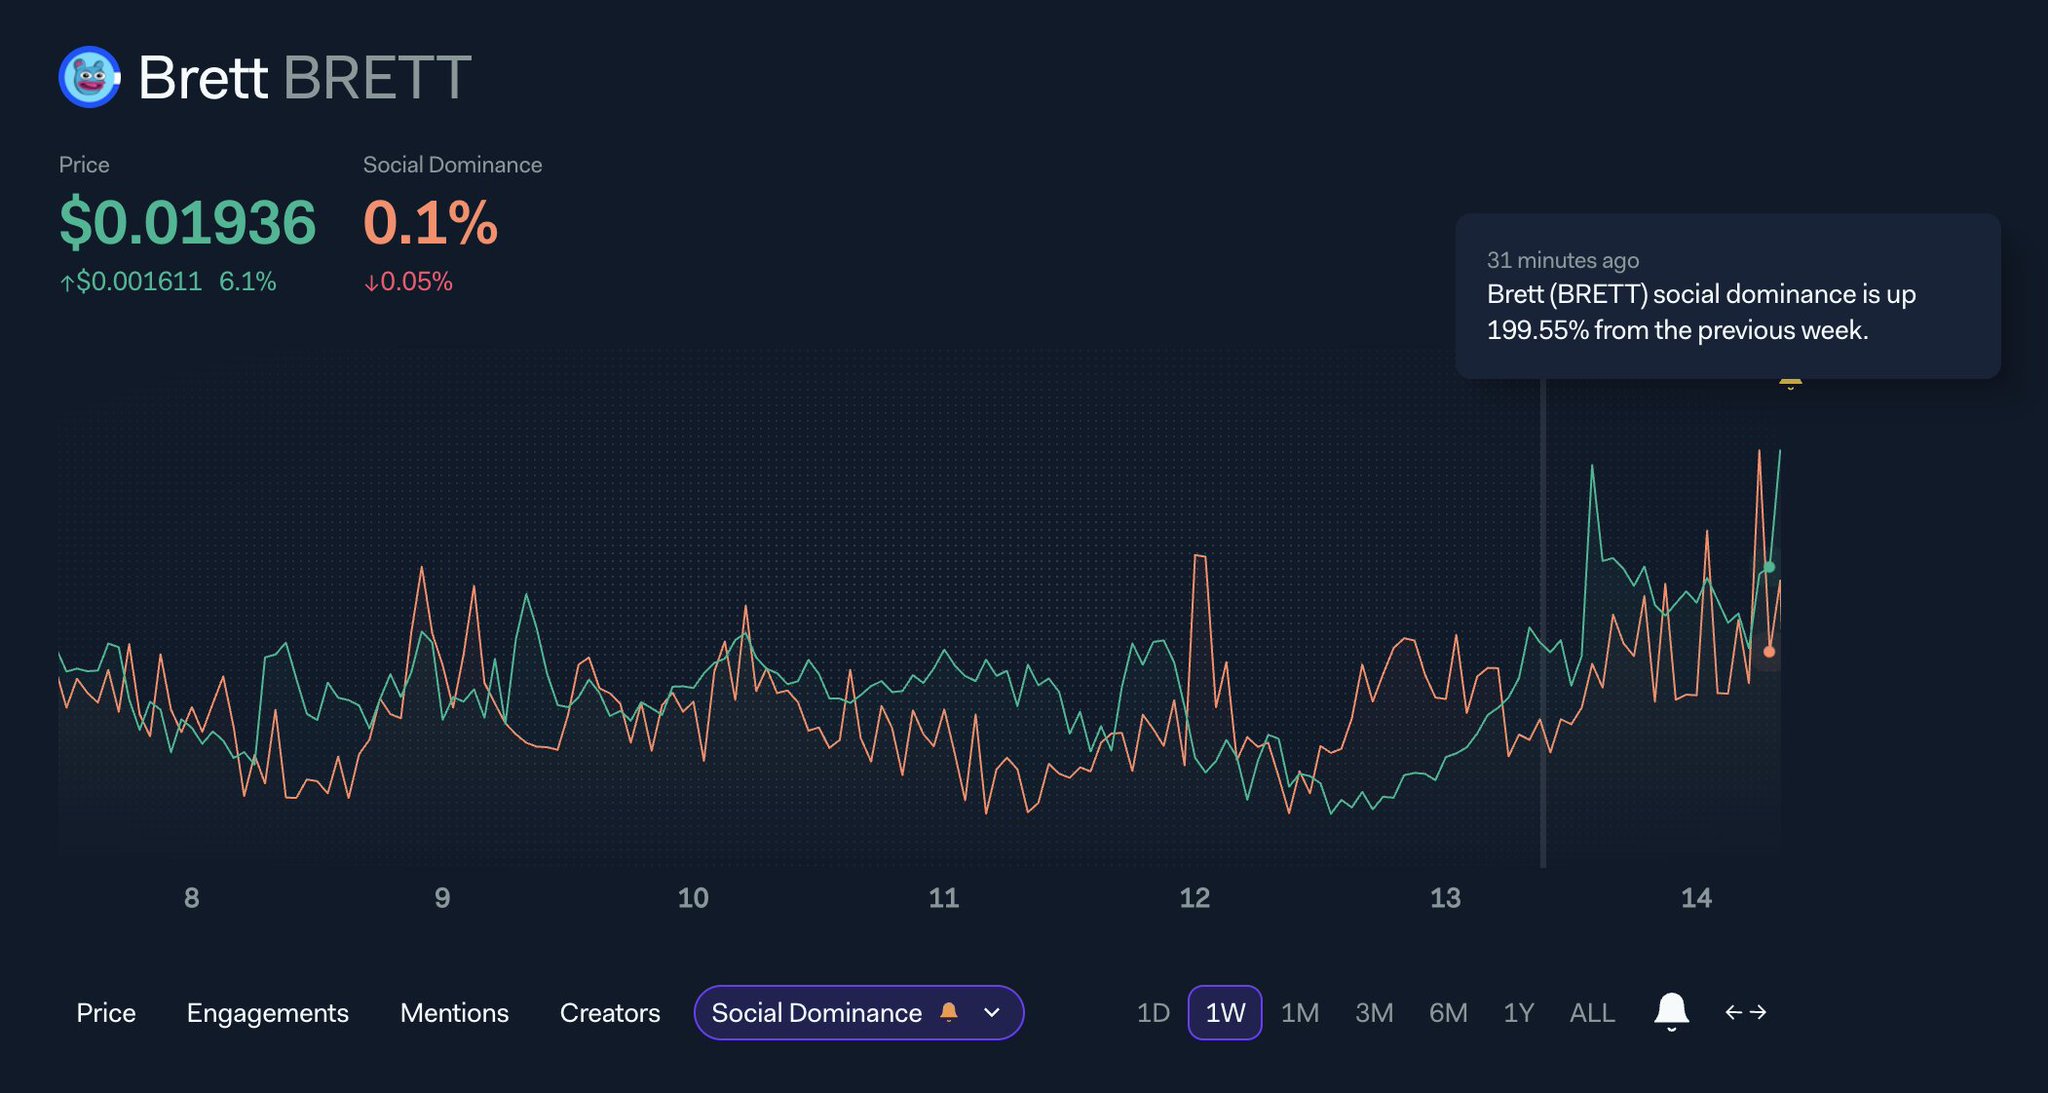The image size is (2048, 1093).
Task: Select the 1W time range
Action: pos(1225,1013)
